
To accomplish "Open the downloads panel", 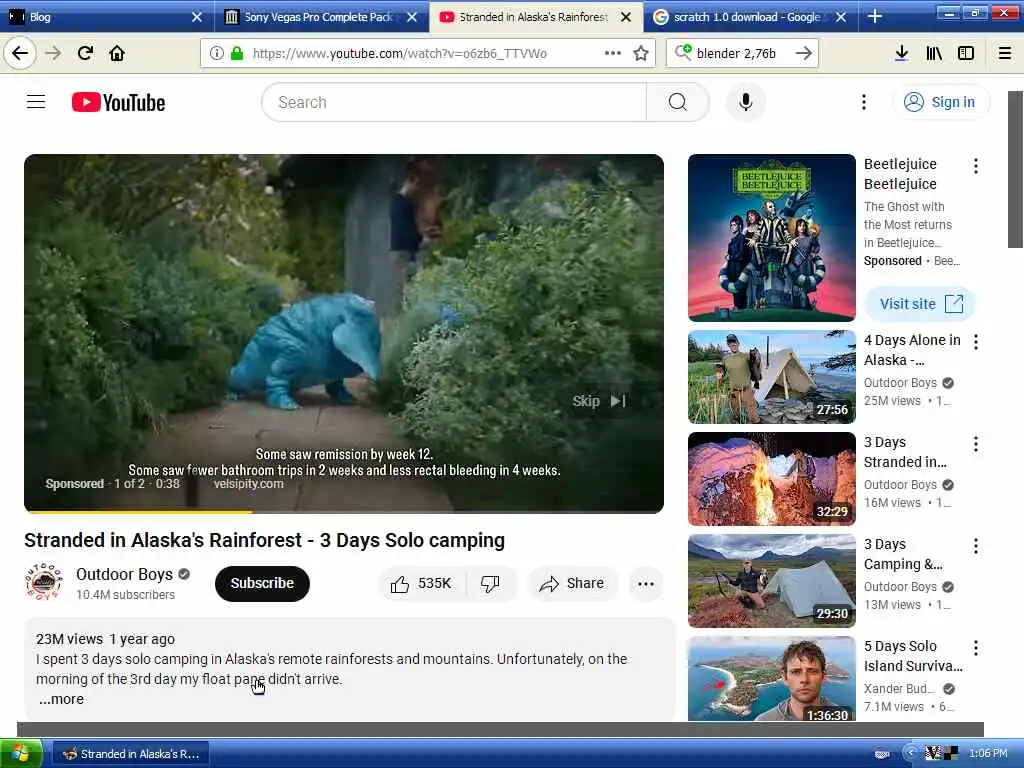I will click(x=902, y=53).
